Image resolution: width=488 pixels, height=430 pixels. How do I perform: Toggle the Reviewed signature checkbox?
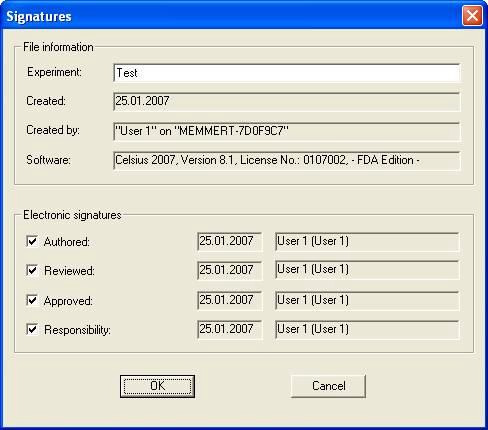[32, 270]
